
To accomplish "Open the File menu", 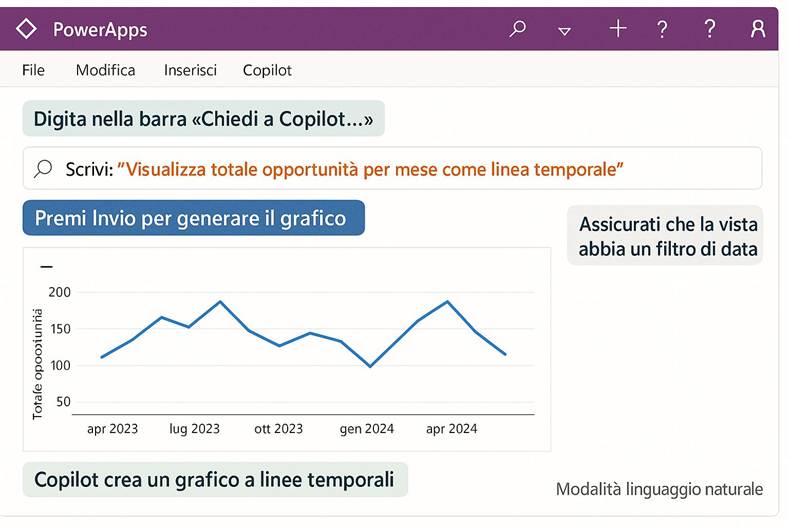I will coord(33,70).
